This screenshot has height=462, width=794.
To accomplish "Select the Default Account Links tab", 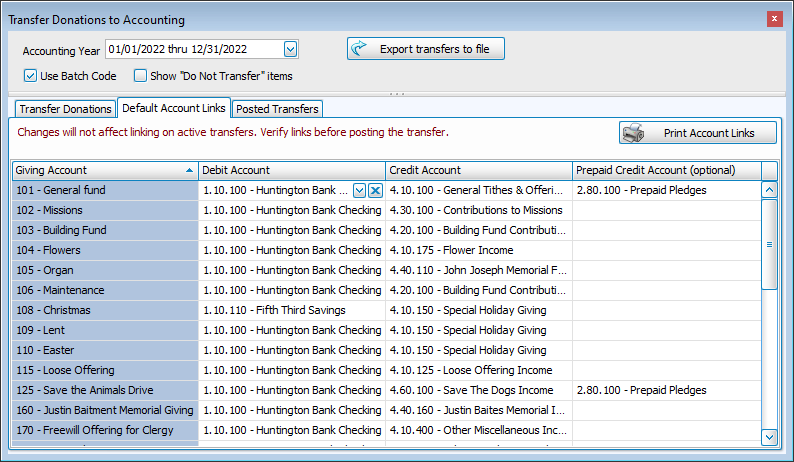I will click(x=173, y=108).
